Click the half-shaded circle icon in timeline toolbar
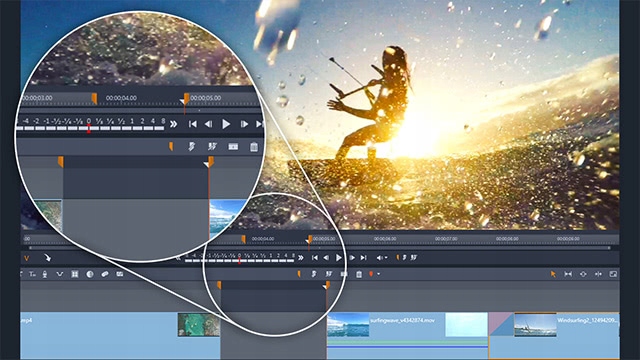 pyautogui.click(x=90, y=274)
